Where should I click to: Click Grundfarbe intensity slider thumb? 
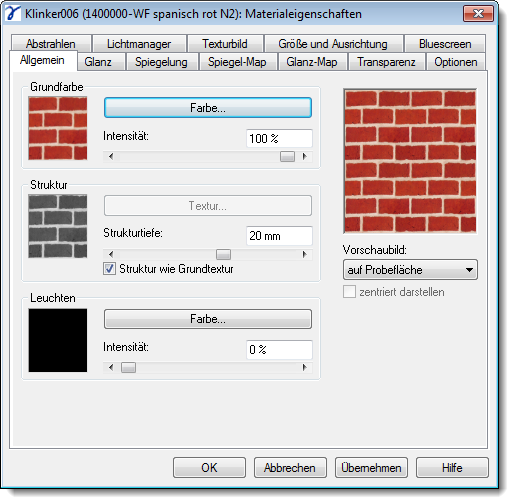point(287,156)
